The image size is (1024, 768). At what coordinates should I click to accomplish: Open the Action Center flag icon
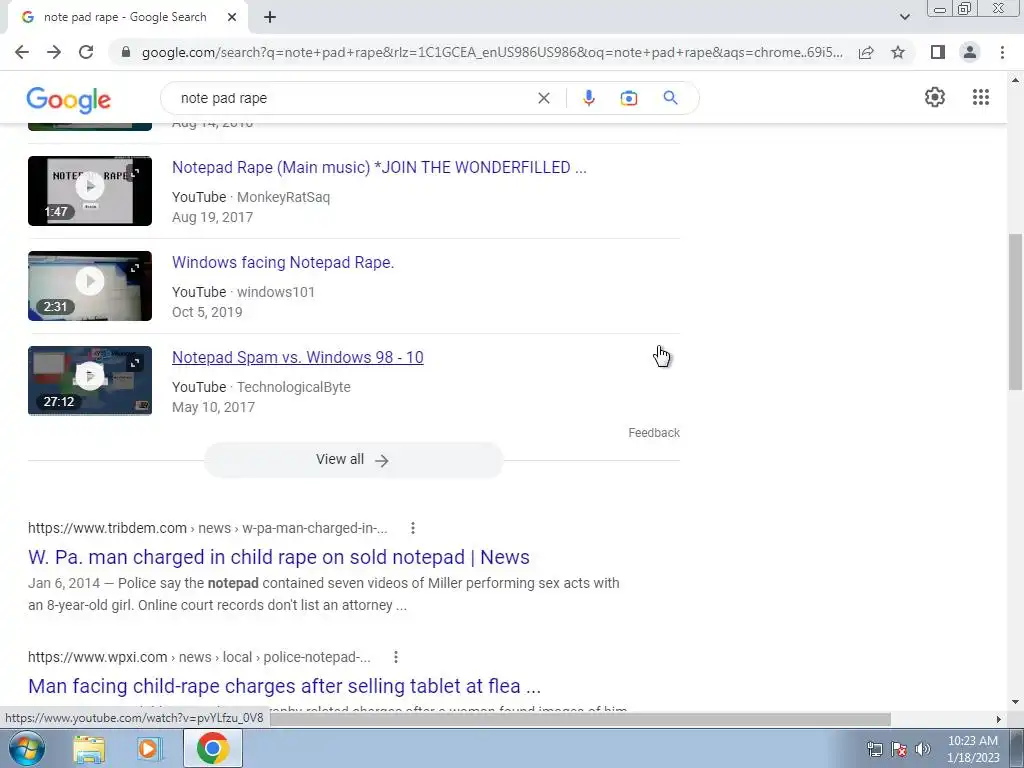click(899, 749)
